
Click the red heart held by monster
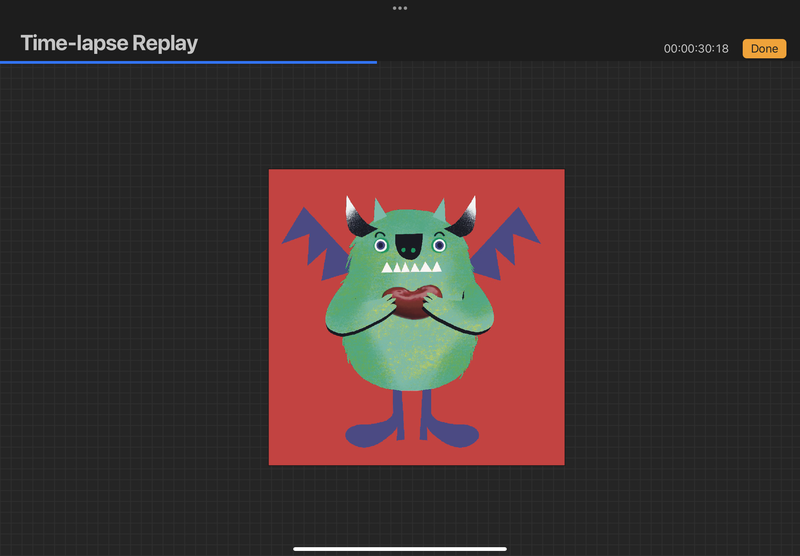click(x=410, y=300)
